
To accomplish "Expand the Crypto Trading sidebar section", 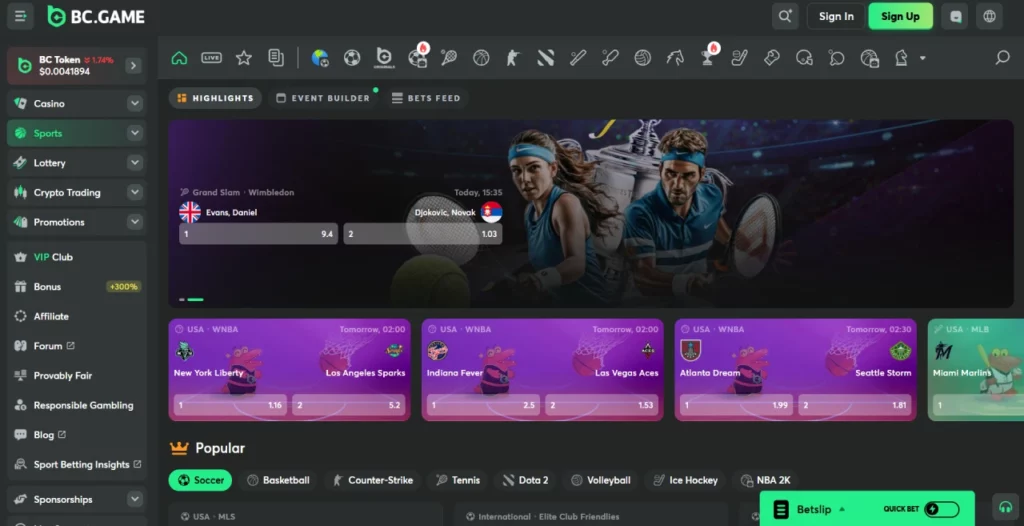I will 135,192.
